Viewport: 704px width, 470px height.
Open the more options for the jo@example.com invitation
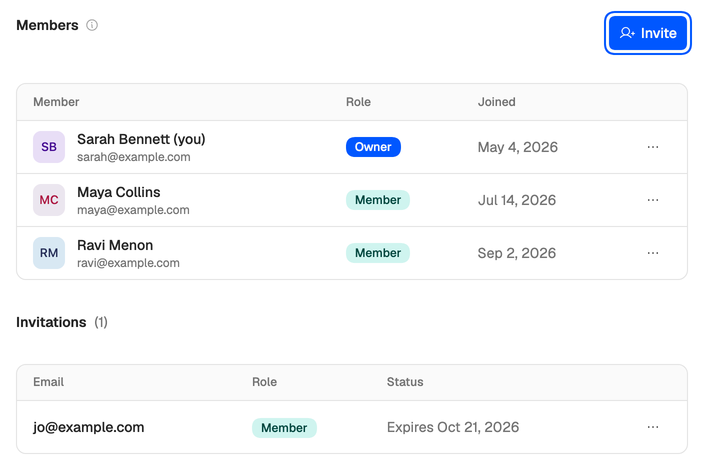click(x=653, y=427)
